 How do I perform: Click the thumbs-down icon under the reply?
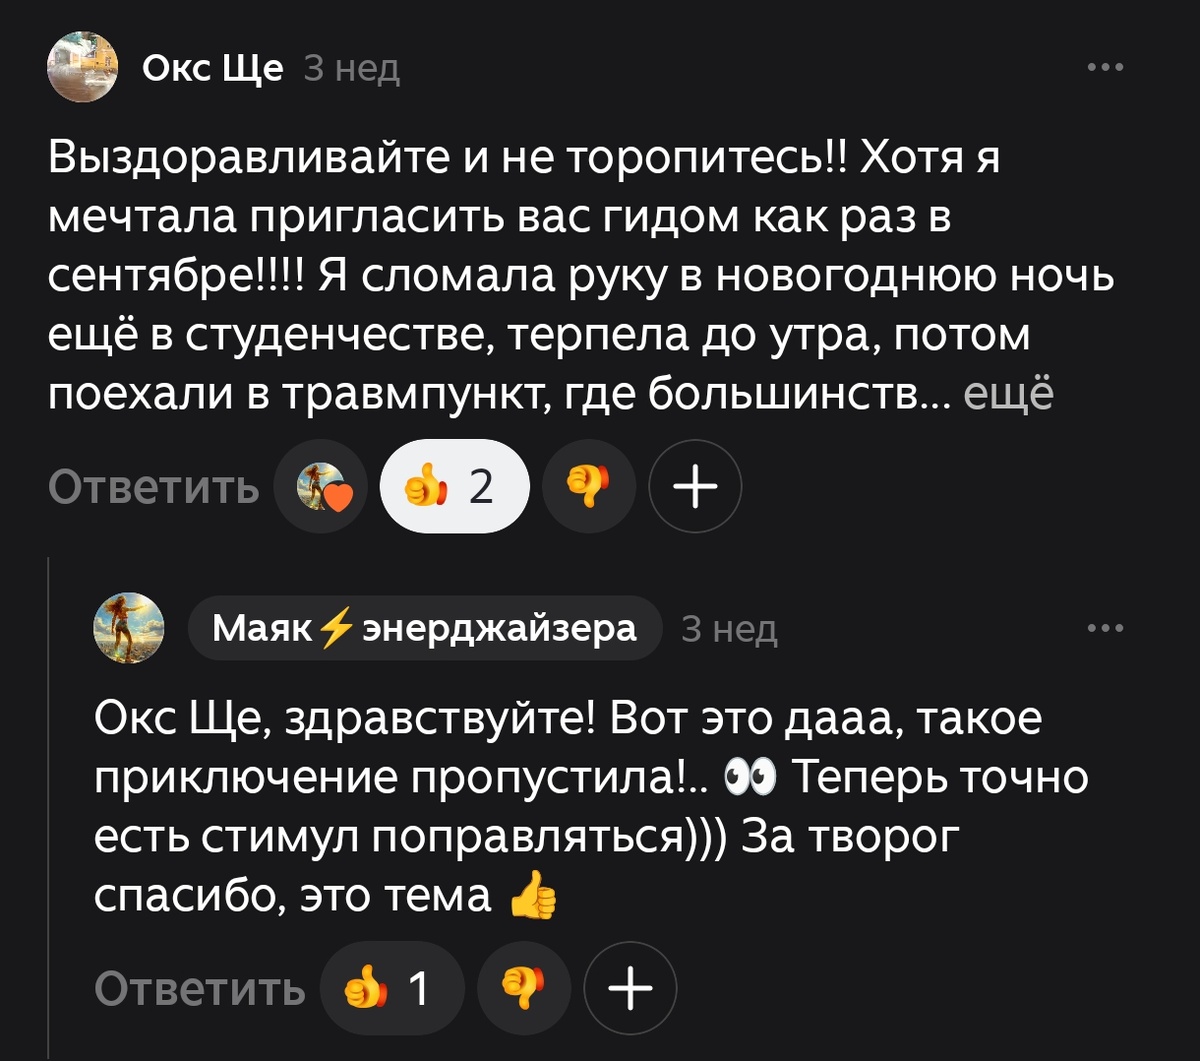tap(521, 988)
